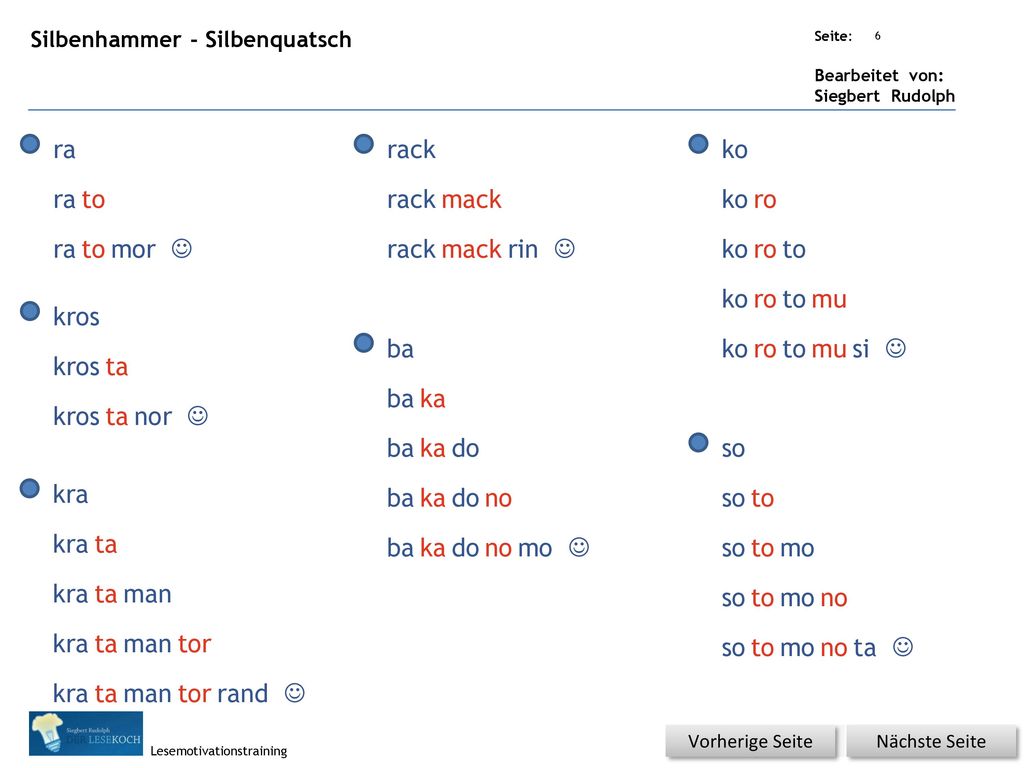Click the smiley after 'ko ro to mu si'
Viewport: 1024px width, 768px height.
click(x=896, y=348)
